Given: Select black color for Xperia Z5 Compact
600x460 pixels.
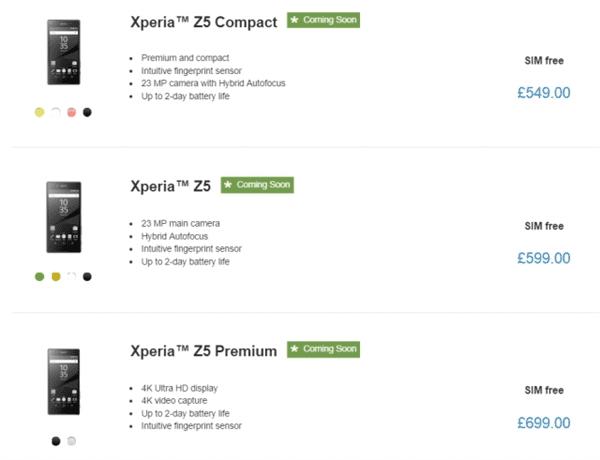Looking at the screenshot, I should click(x=87, y=112).
